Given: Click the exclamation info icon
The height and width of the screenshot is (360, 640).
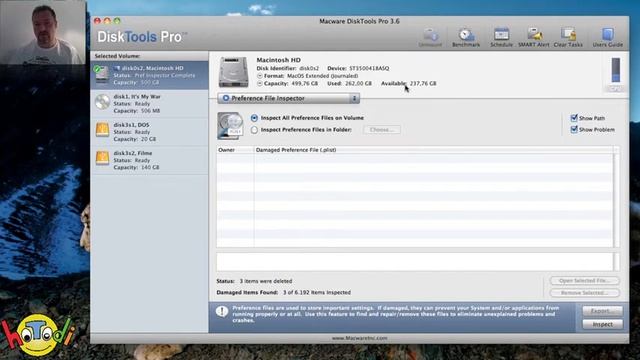Looking at the screenshot, I should click(222, 312).
